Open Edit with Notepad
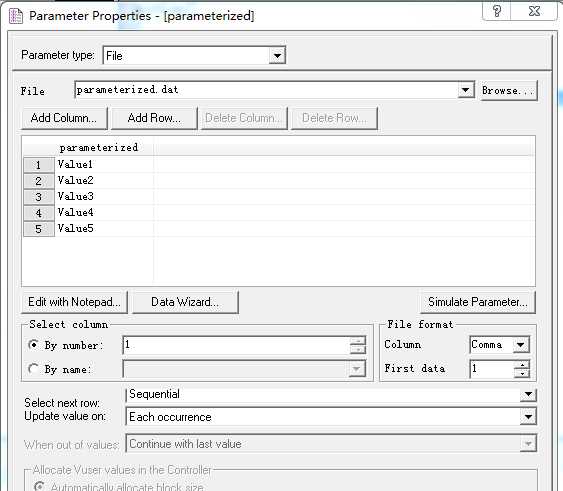 74,302
